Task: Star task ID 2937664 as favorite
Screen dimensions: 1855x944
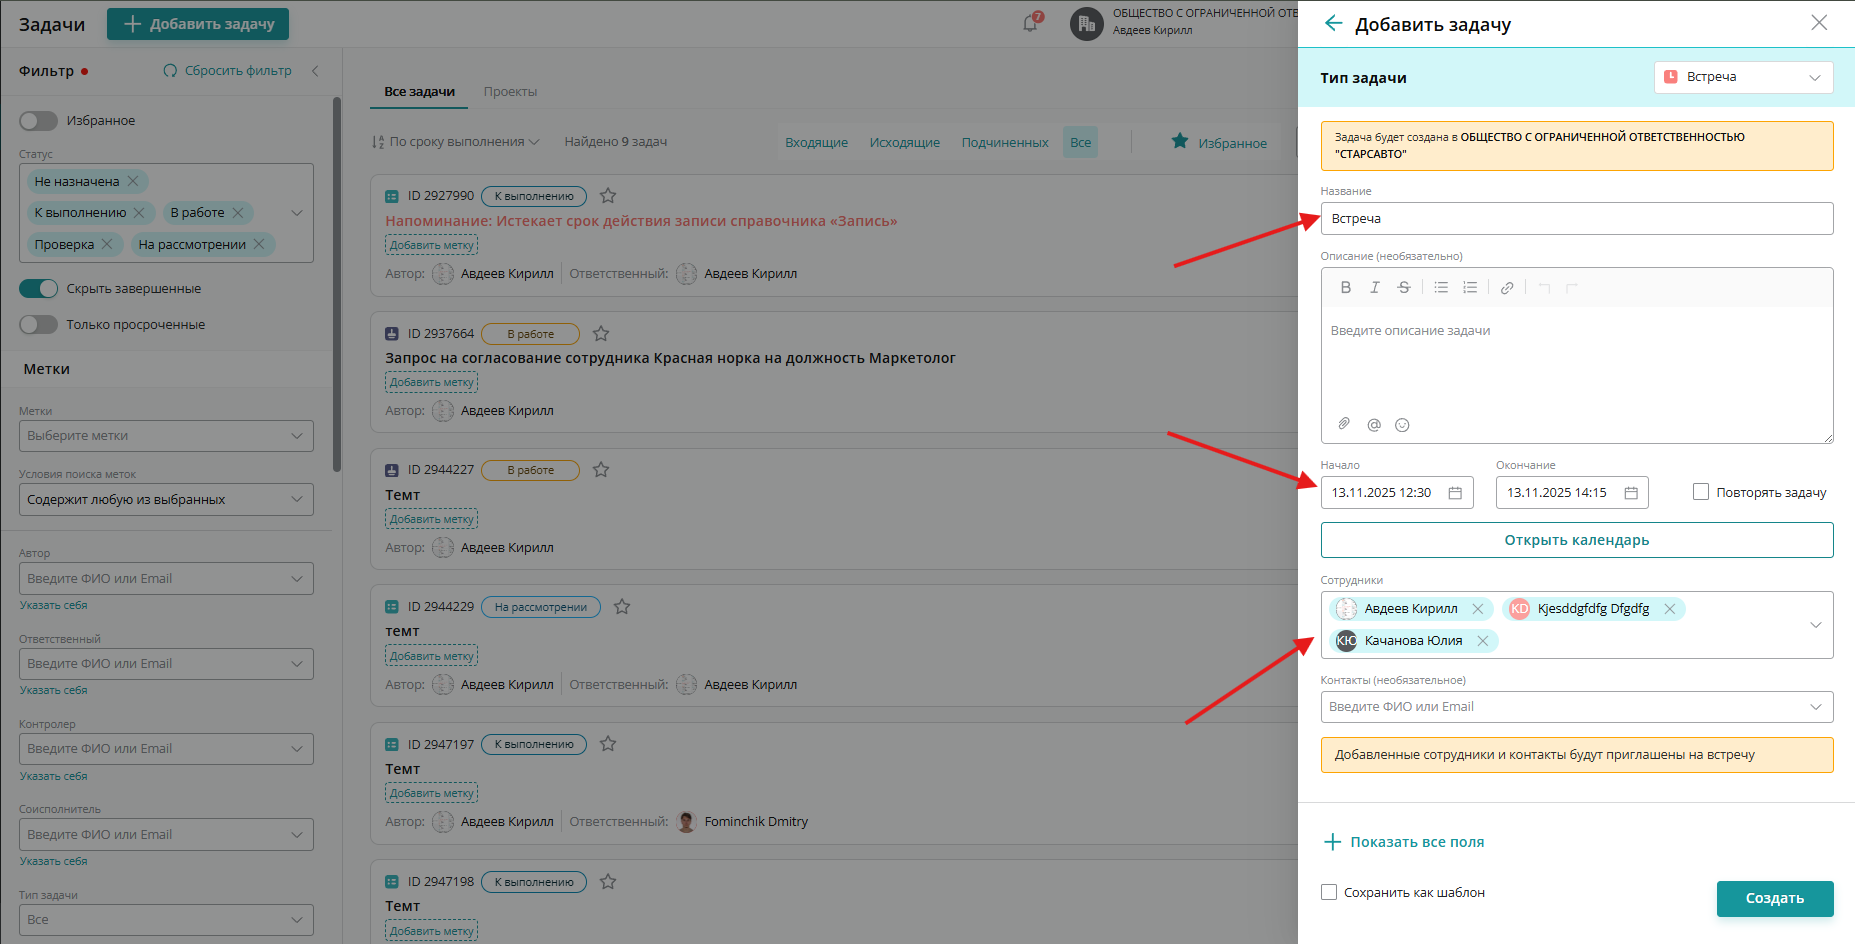Action: 601,334
